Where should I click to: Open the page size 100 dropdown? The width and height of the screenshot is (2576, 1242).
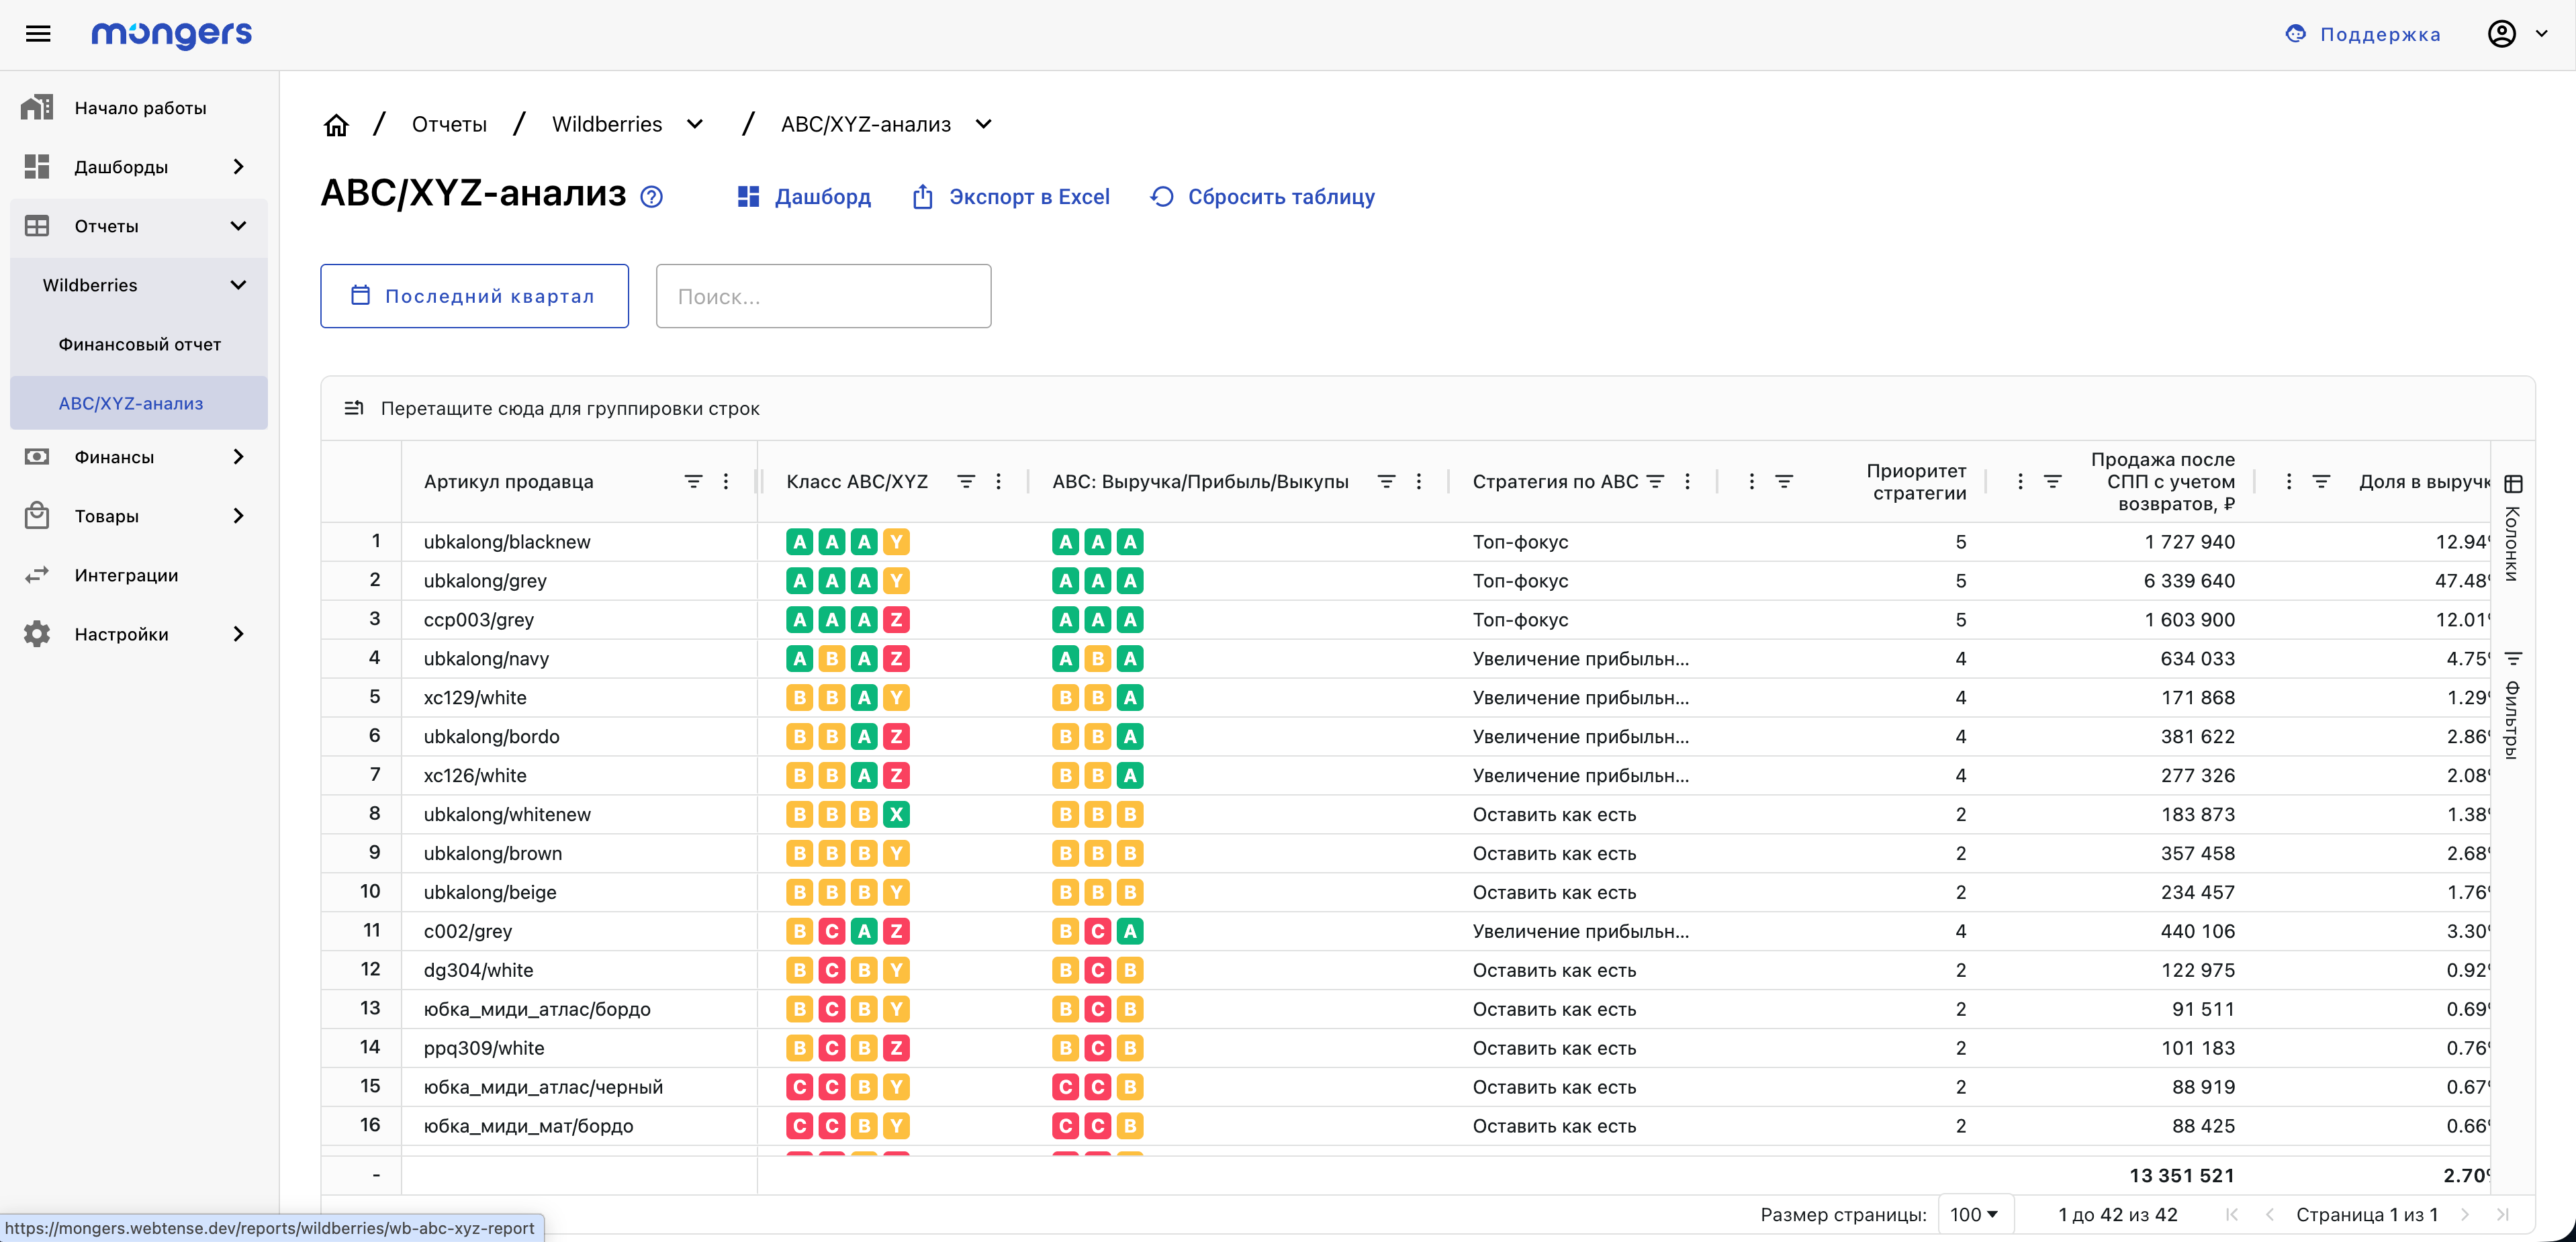point(1974,1214)
